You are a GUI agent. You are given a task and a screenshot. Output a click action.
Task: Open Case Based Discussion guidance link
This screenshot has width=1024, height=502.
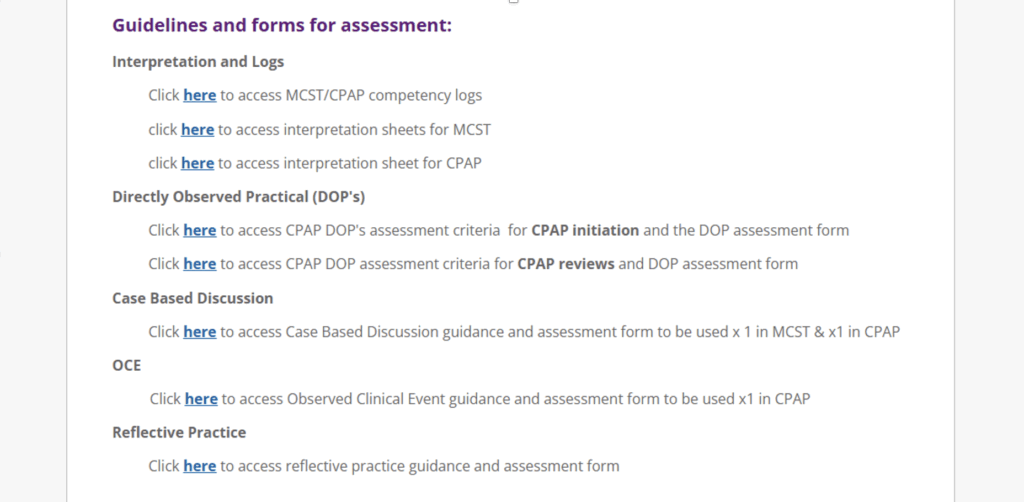click(x=199, y=332)
